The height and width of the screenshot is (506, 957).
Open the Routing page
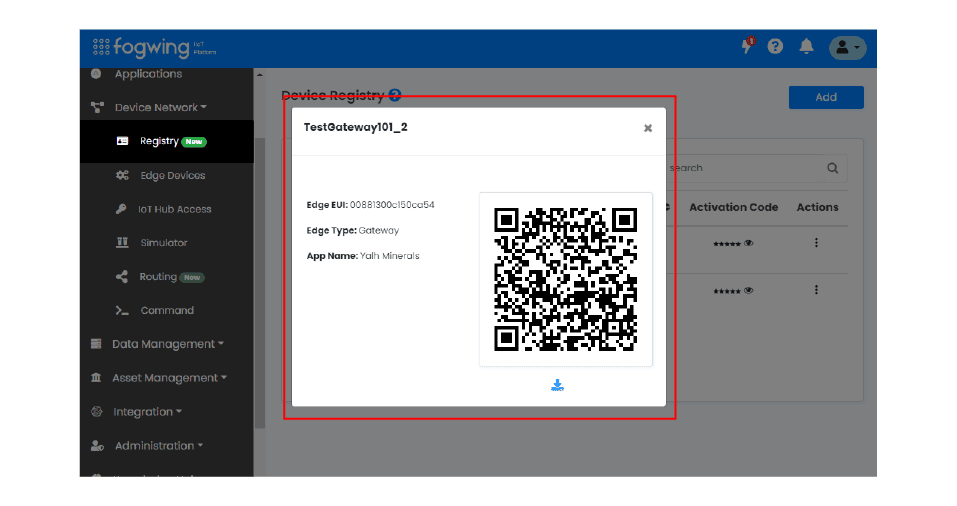(x=158, y=276)
